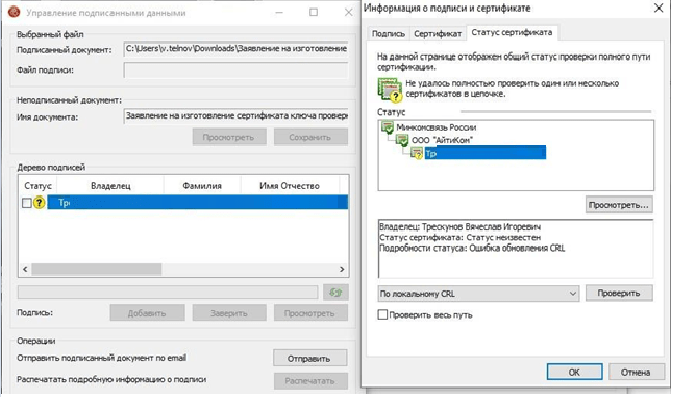The image size is (673, 397).
Task: Select yellow question status icon in signature row
Action: click(39, 202)
